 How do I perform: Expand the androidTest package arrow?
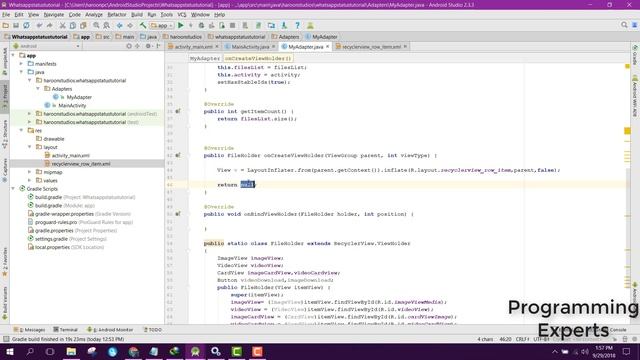coord(29,113)
